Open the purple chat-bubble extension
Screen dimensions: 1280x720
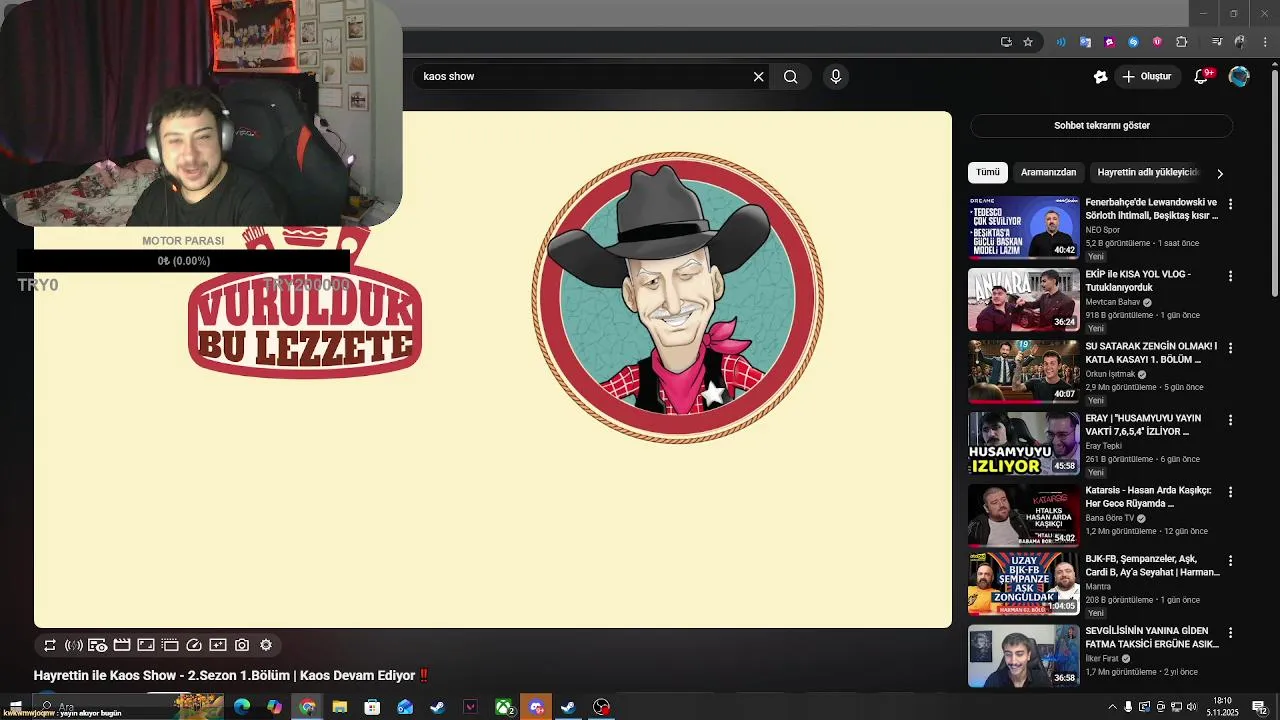click(1109, 42)
